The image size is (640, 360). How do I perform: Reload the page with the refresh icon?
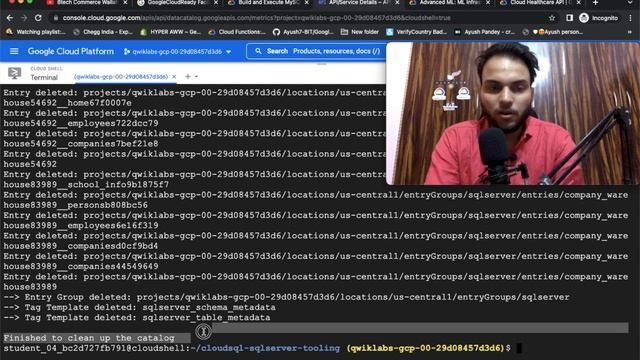38,18
